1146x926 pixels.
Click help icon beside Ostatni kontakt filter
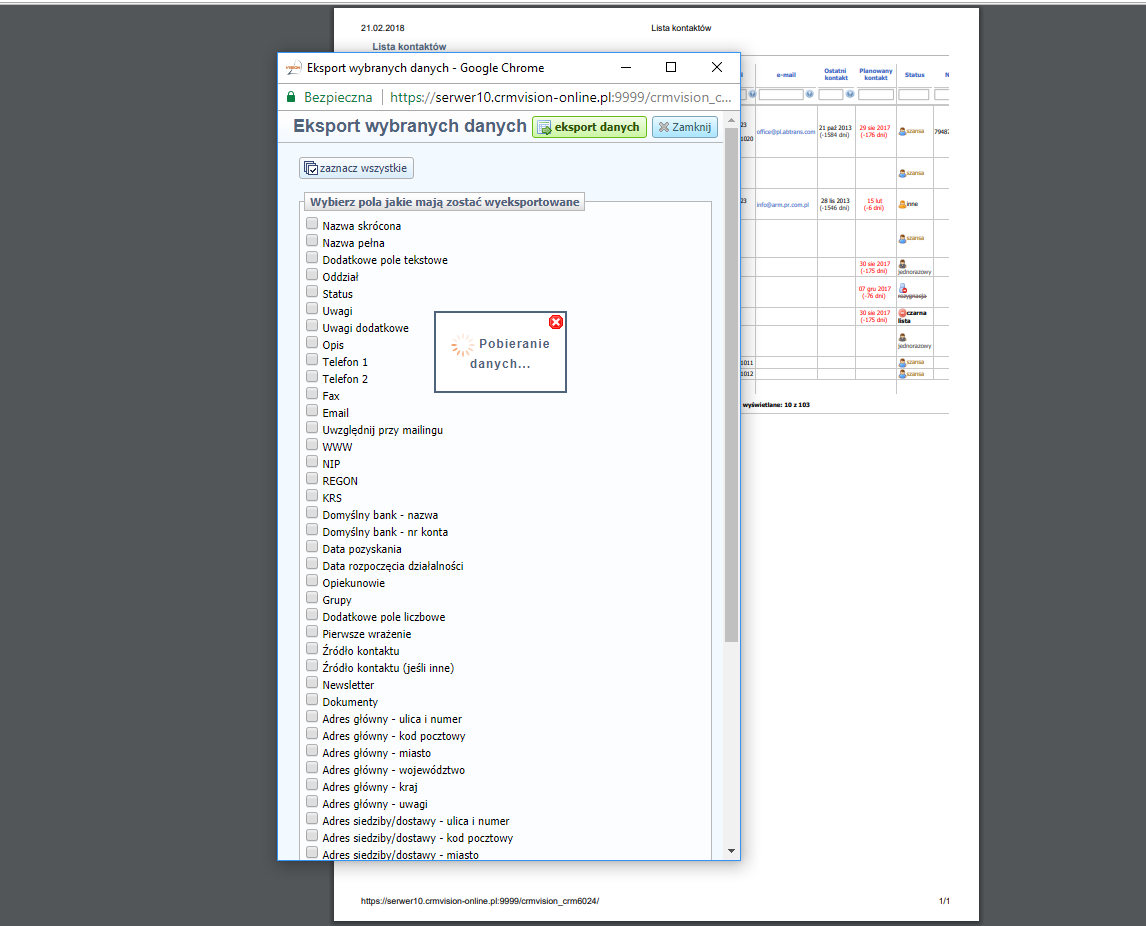coord(850,94)
